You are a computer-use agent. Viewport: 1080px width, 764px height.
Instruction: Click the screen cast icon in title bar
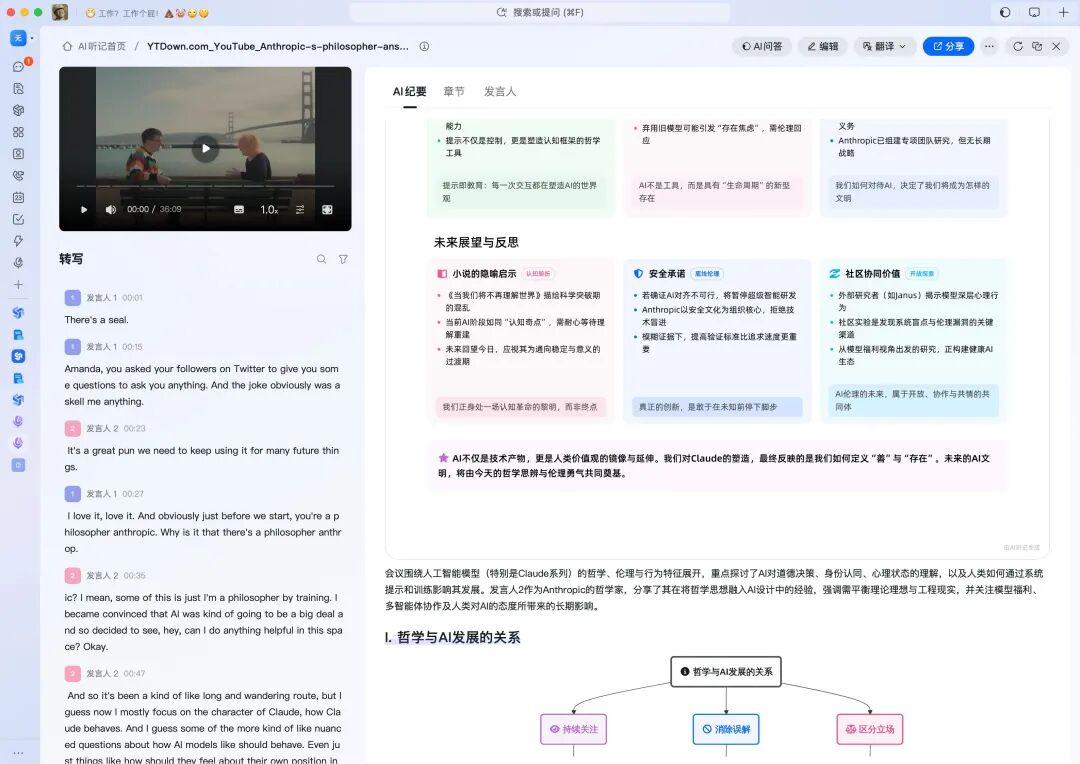click(x=1034, y=12)
